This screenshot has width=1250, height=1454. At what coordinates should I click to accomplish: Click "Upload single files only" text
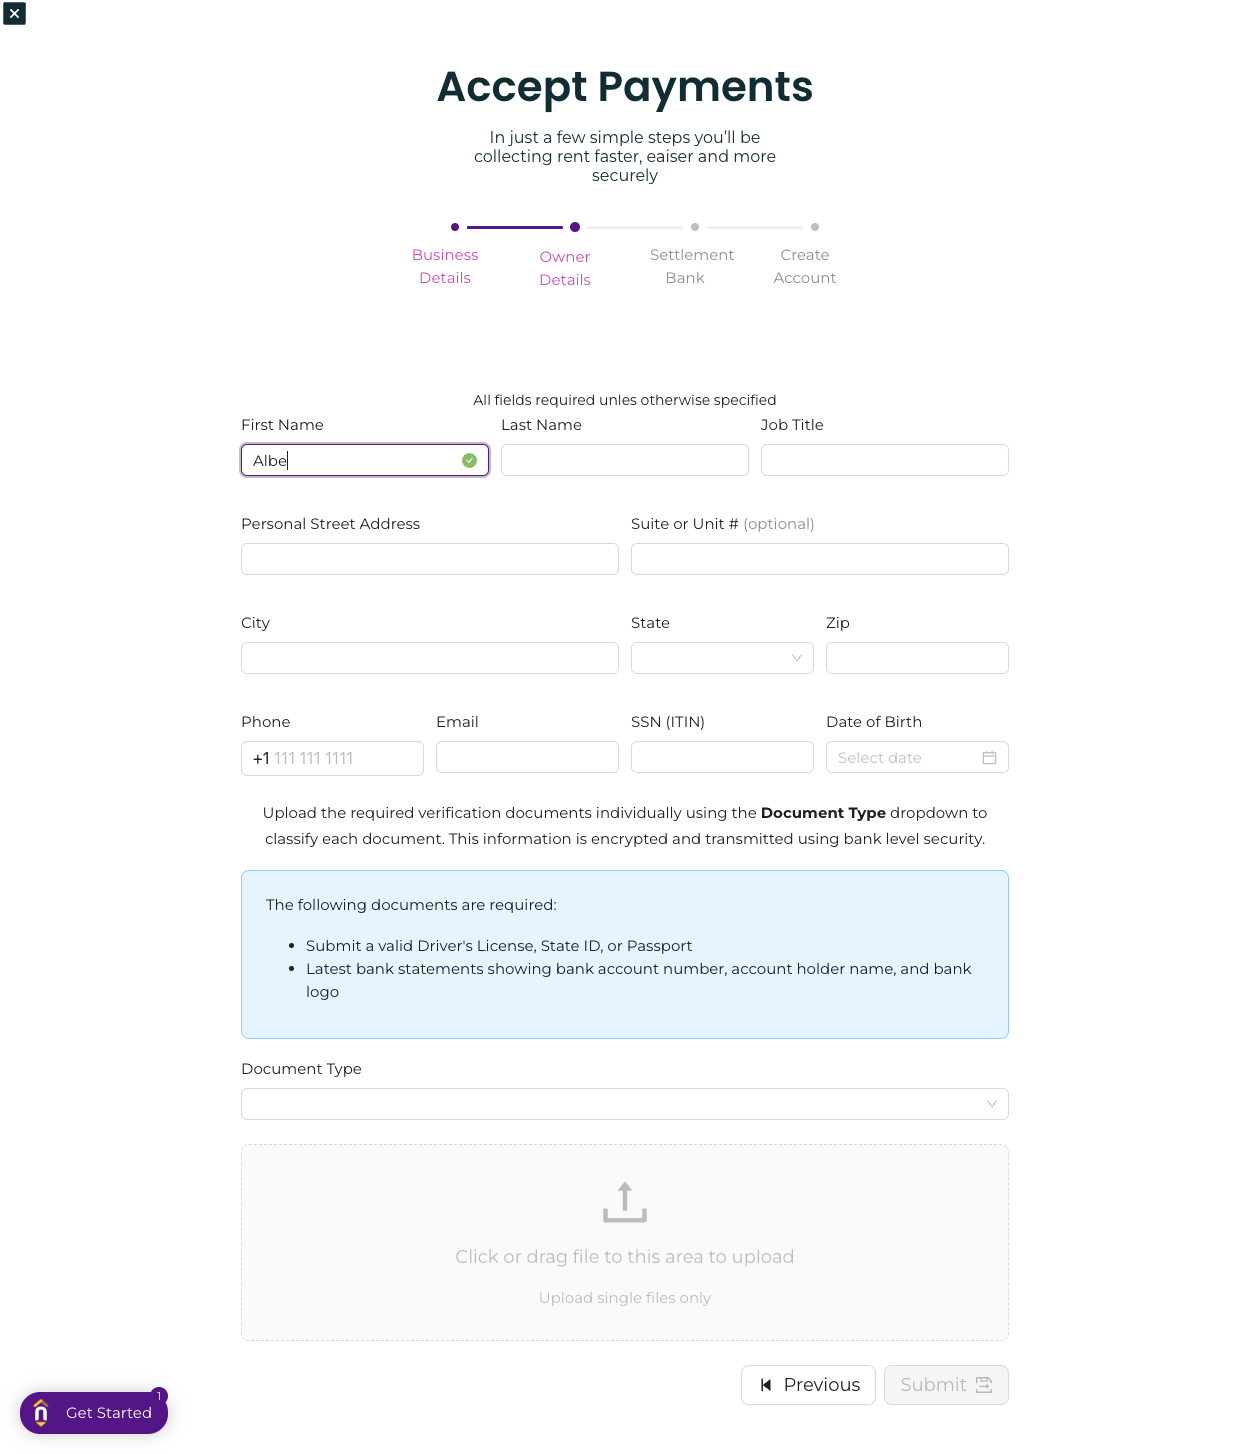tap(625, 1298)
